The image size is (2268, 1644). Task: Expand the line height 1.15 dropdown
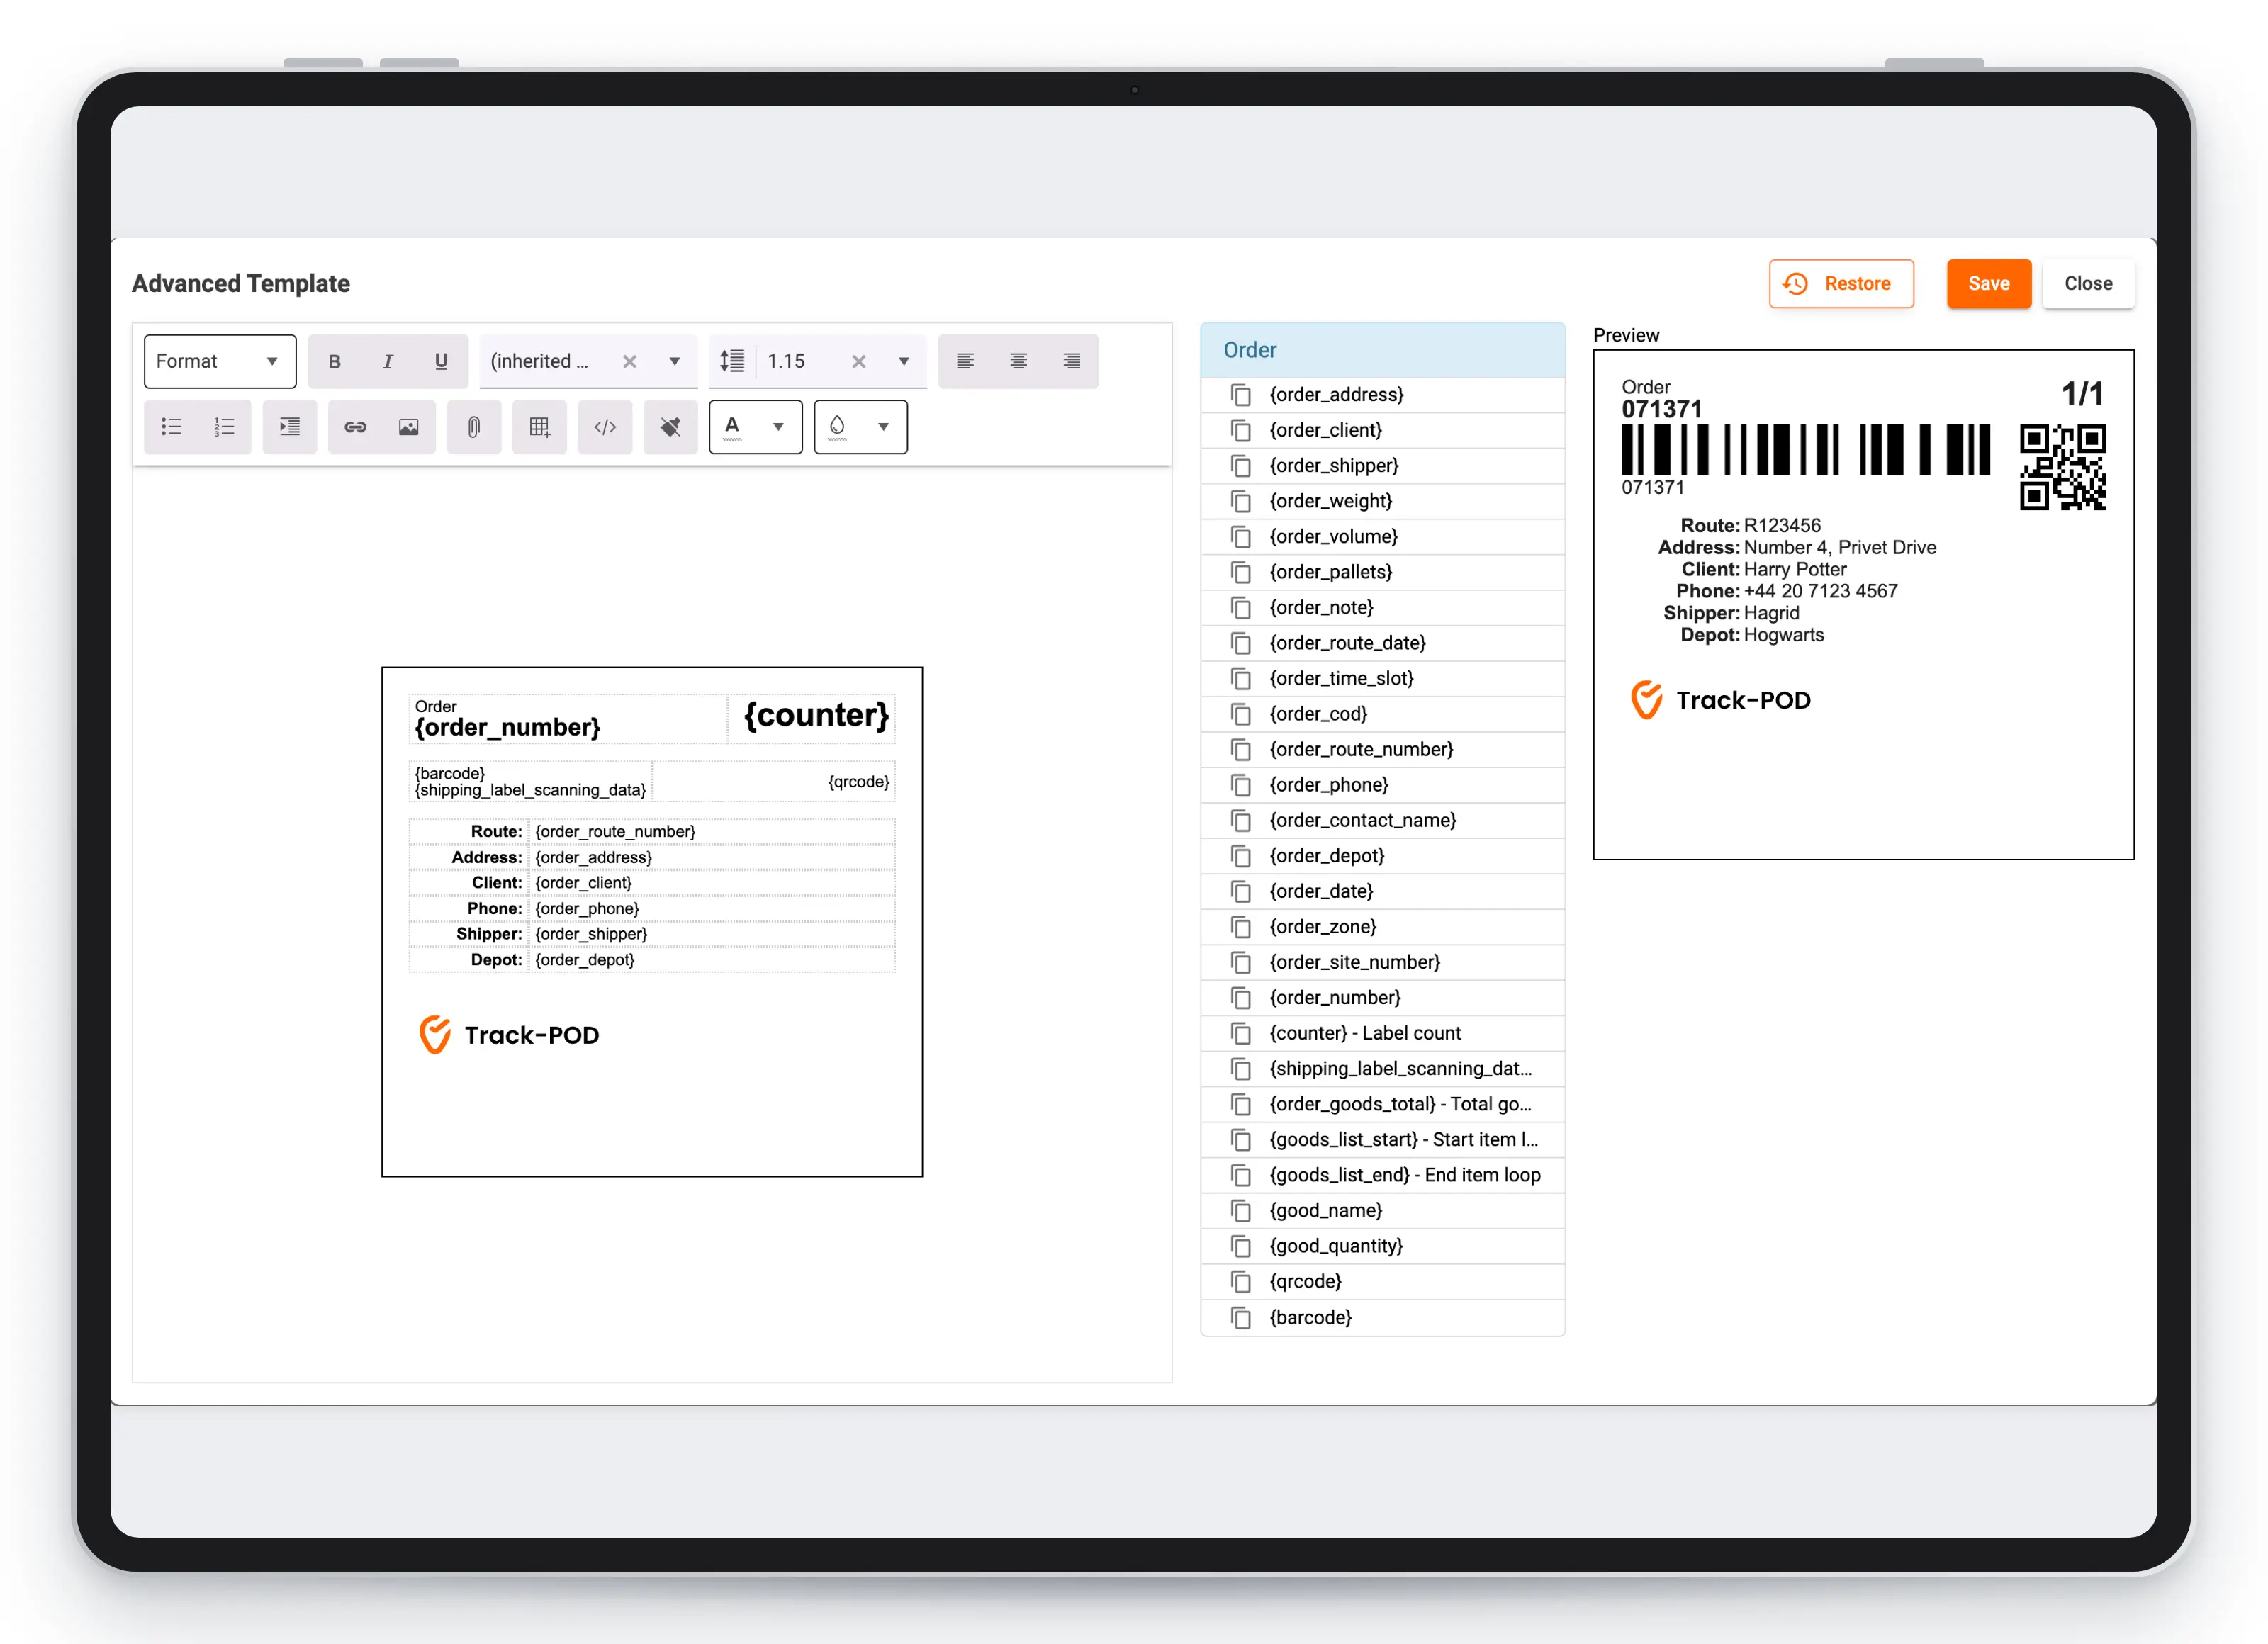click(904, 361)
